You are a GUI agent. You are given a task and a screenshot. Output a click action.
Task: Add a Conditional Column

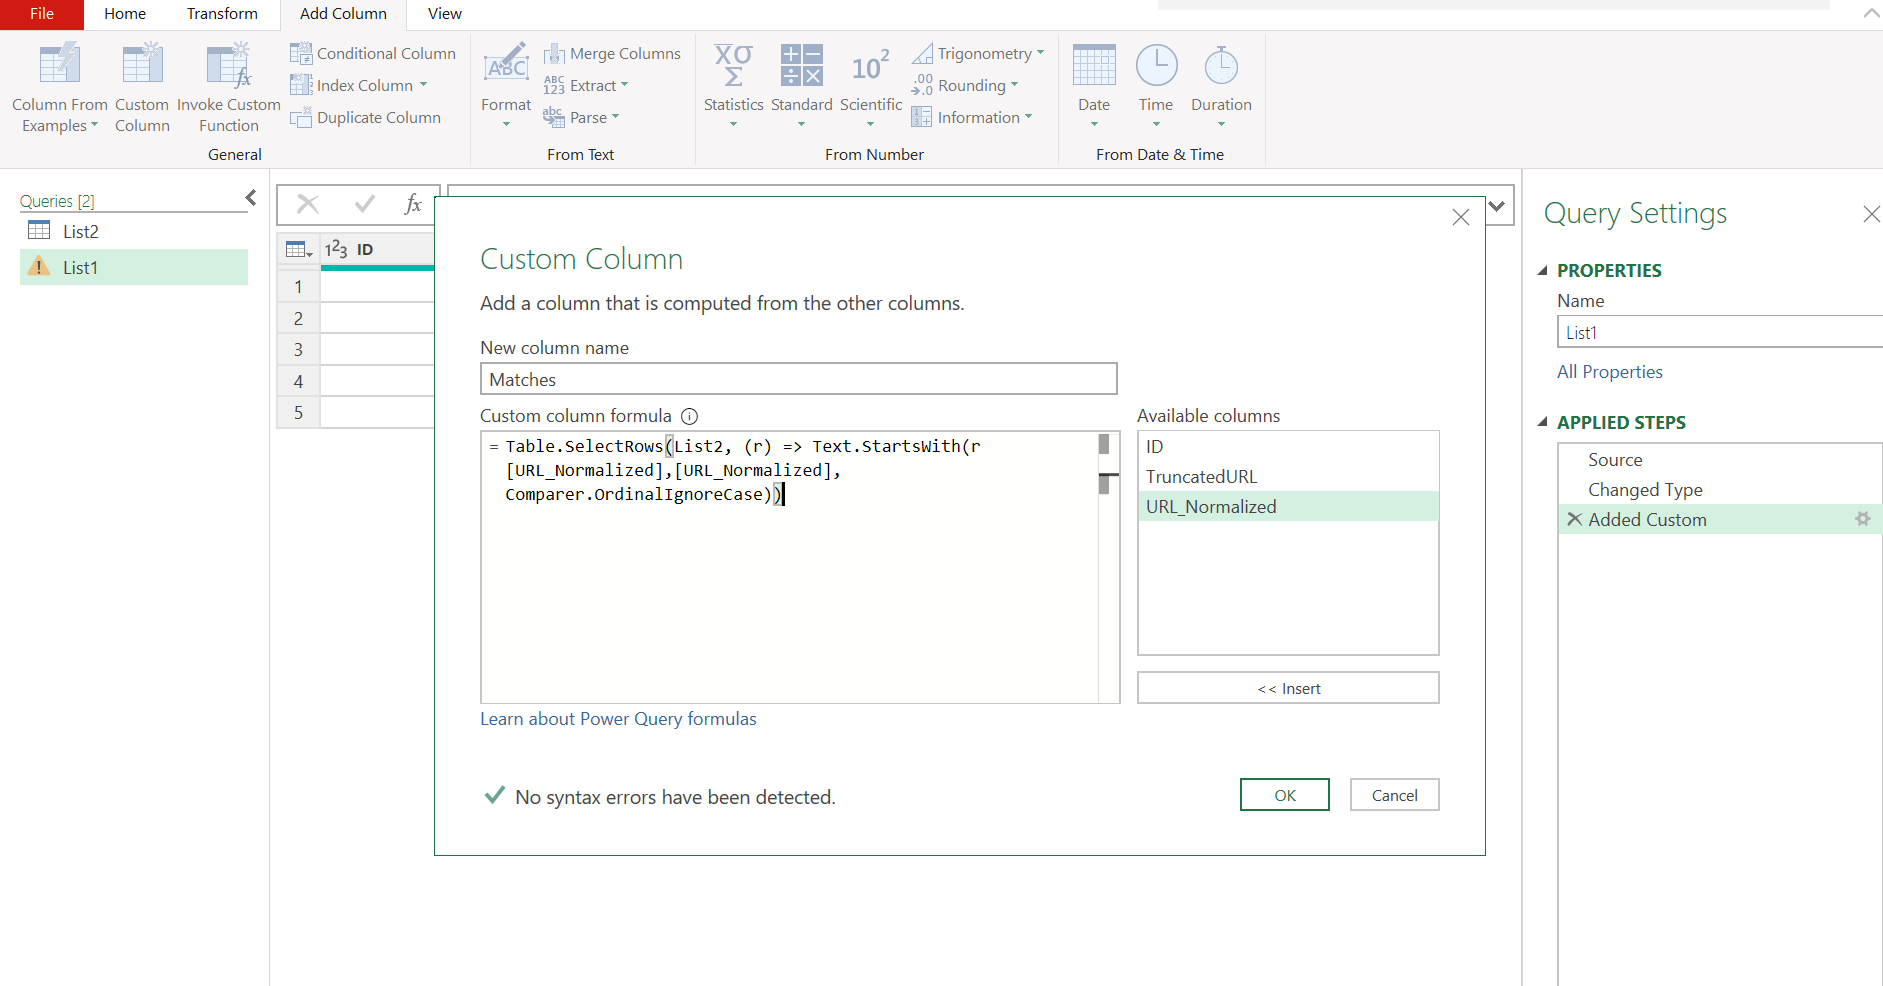click(x=372, y=53)
